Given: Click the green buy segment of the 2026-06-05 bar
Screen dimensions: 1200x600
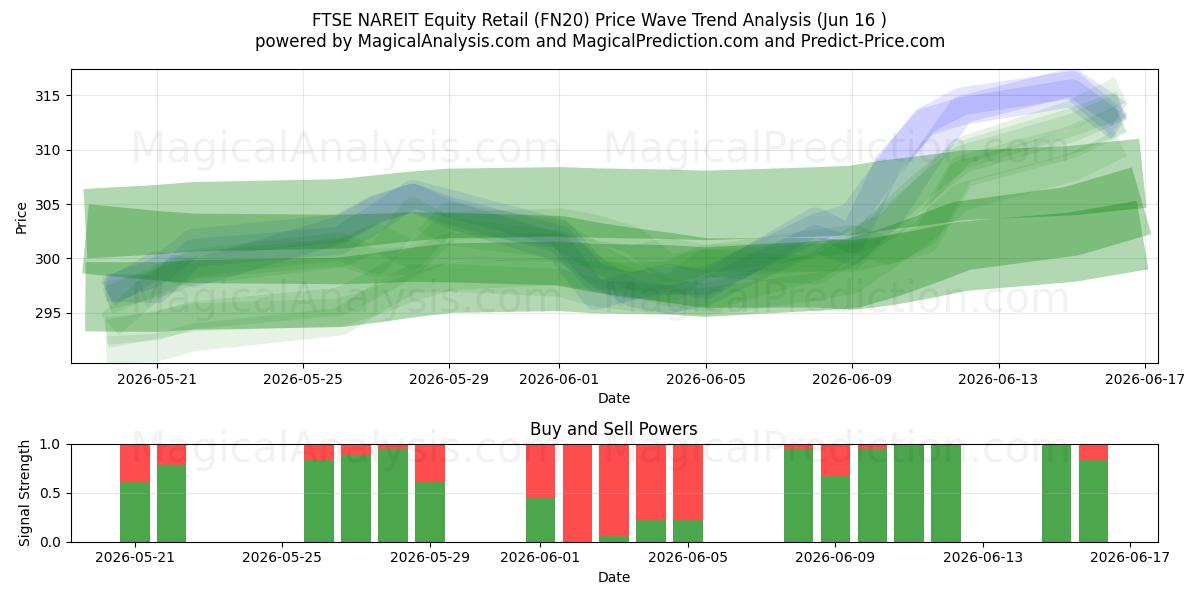Looking at the screenshot, I should point(688,531).
